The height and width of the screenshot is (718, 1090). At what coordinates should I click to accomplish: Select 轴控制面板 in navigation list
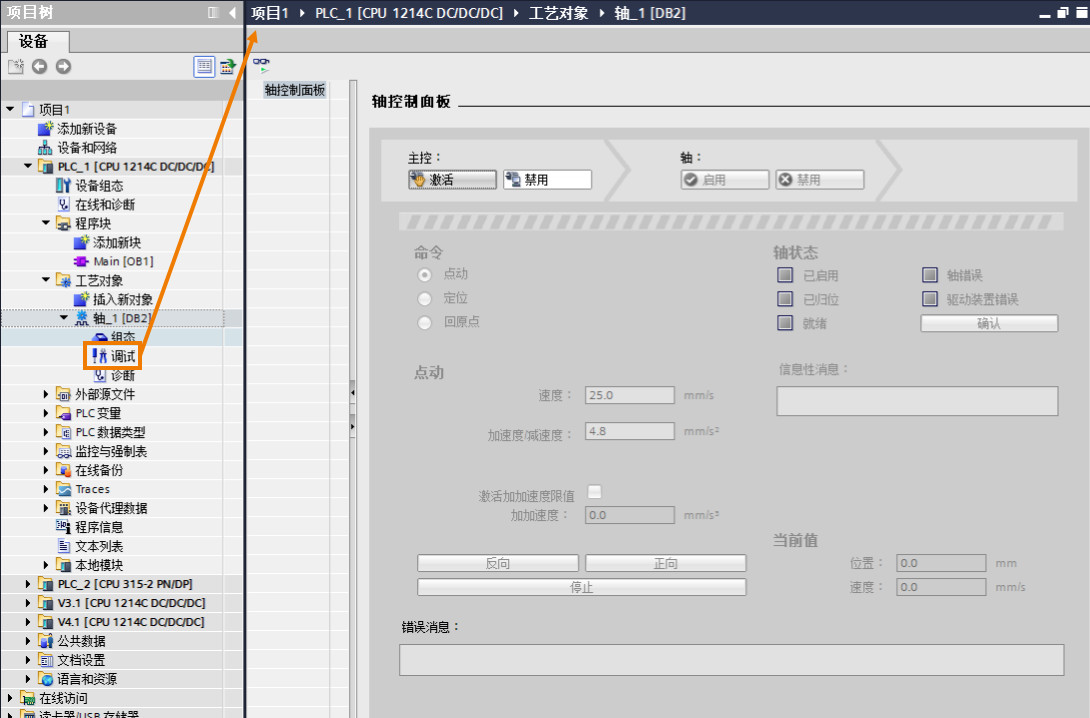295,90
